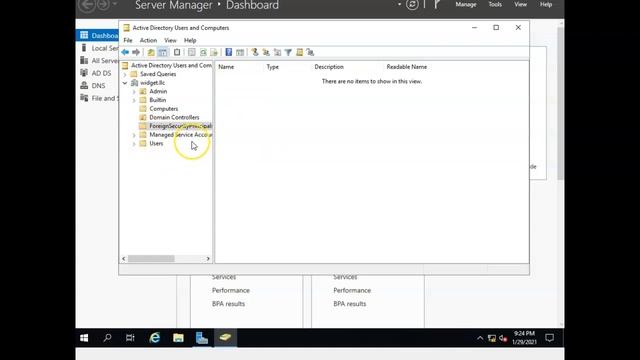Select Saved Queries tree item

[158, 74]
